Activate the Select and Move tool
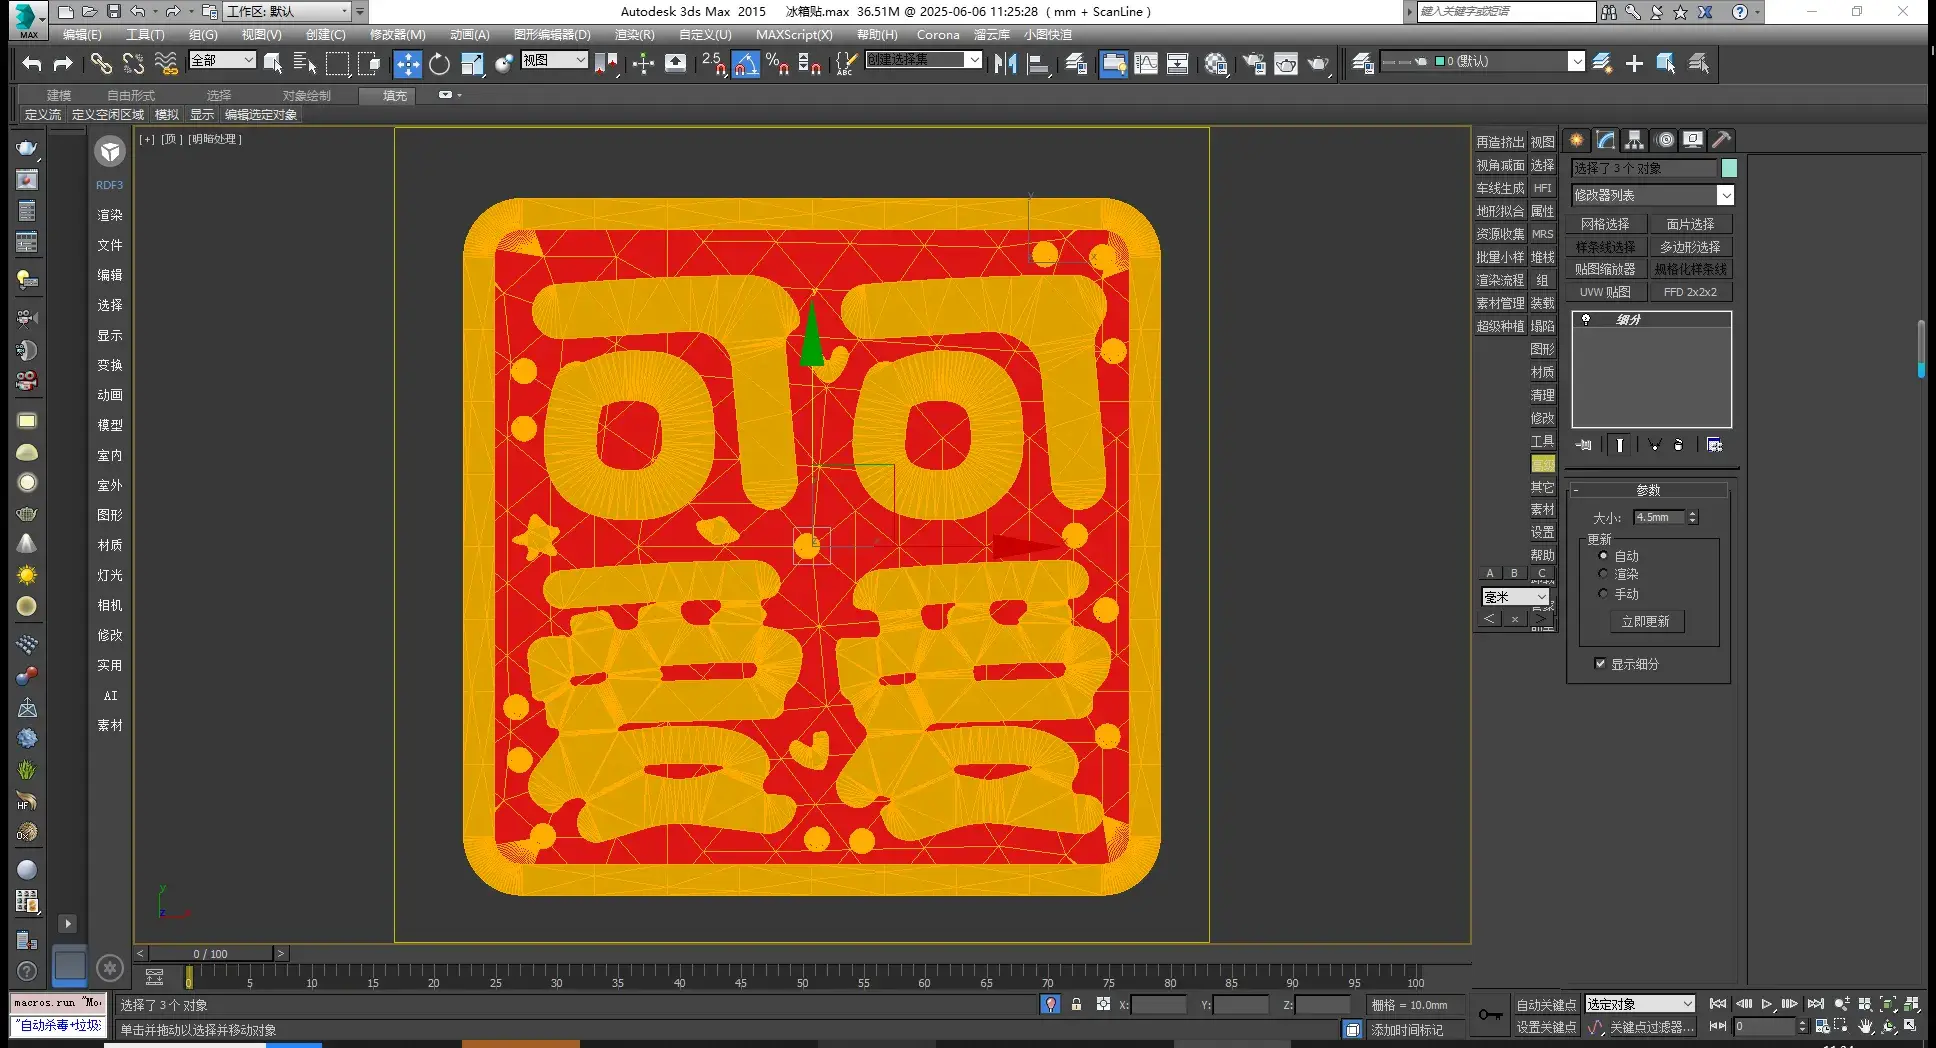1936x1048 pixels. [407, 64]
